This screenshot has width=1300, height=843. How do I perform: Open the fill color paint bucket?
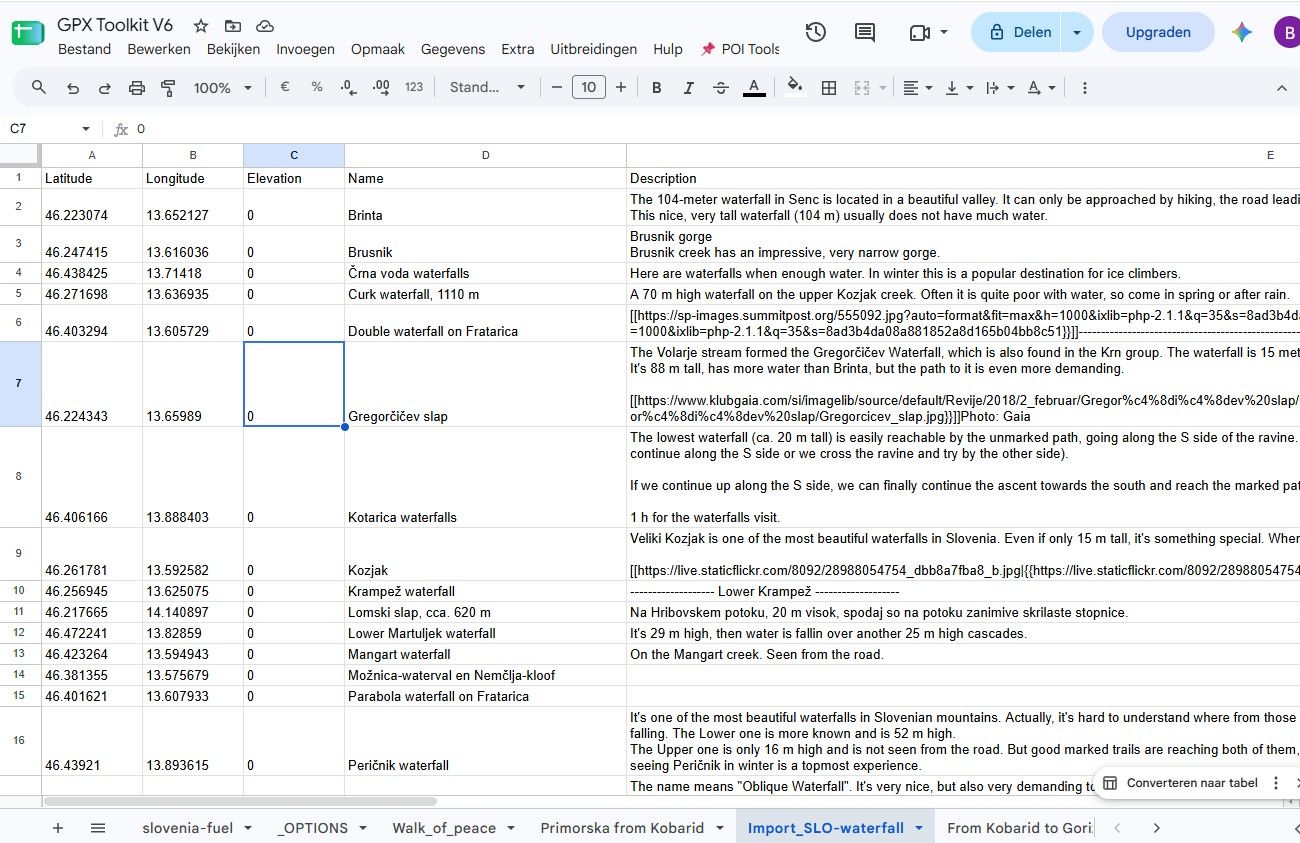(795, 87)
